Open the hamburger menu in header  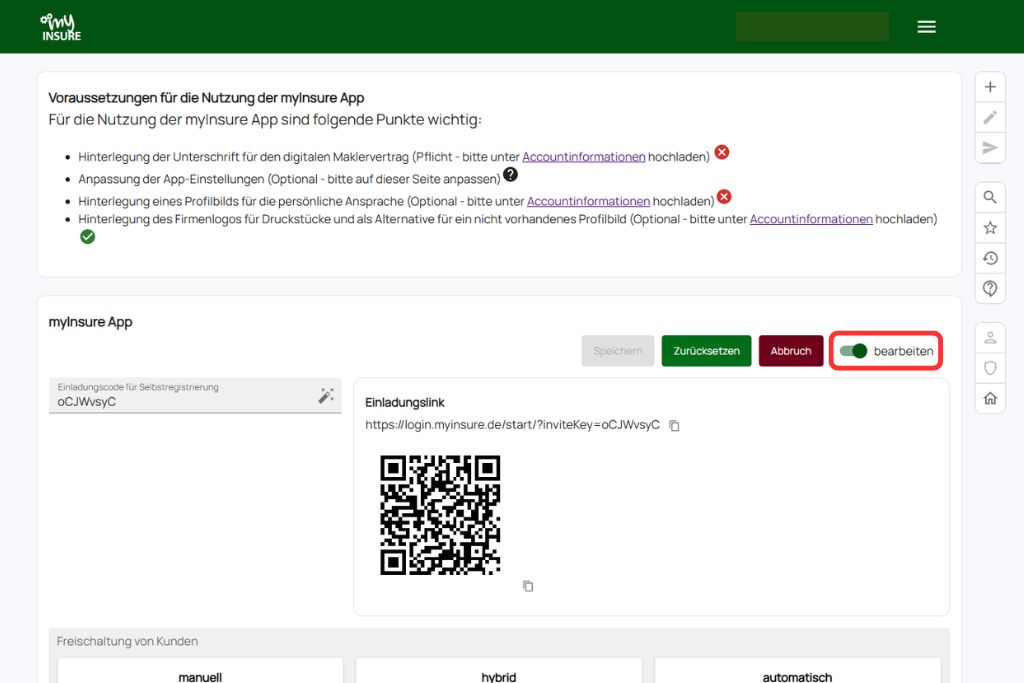point(926,27)
